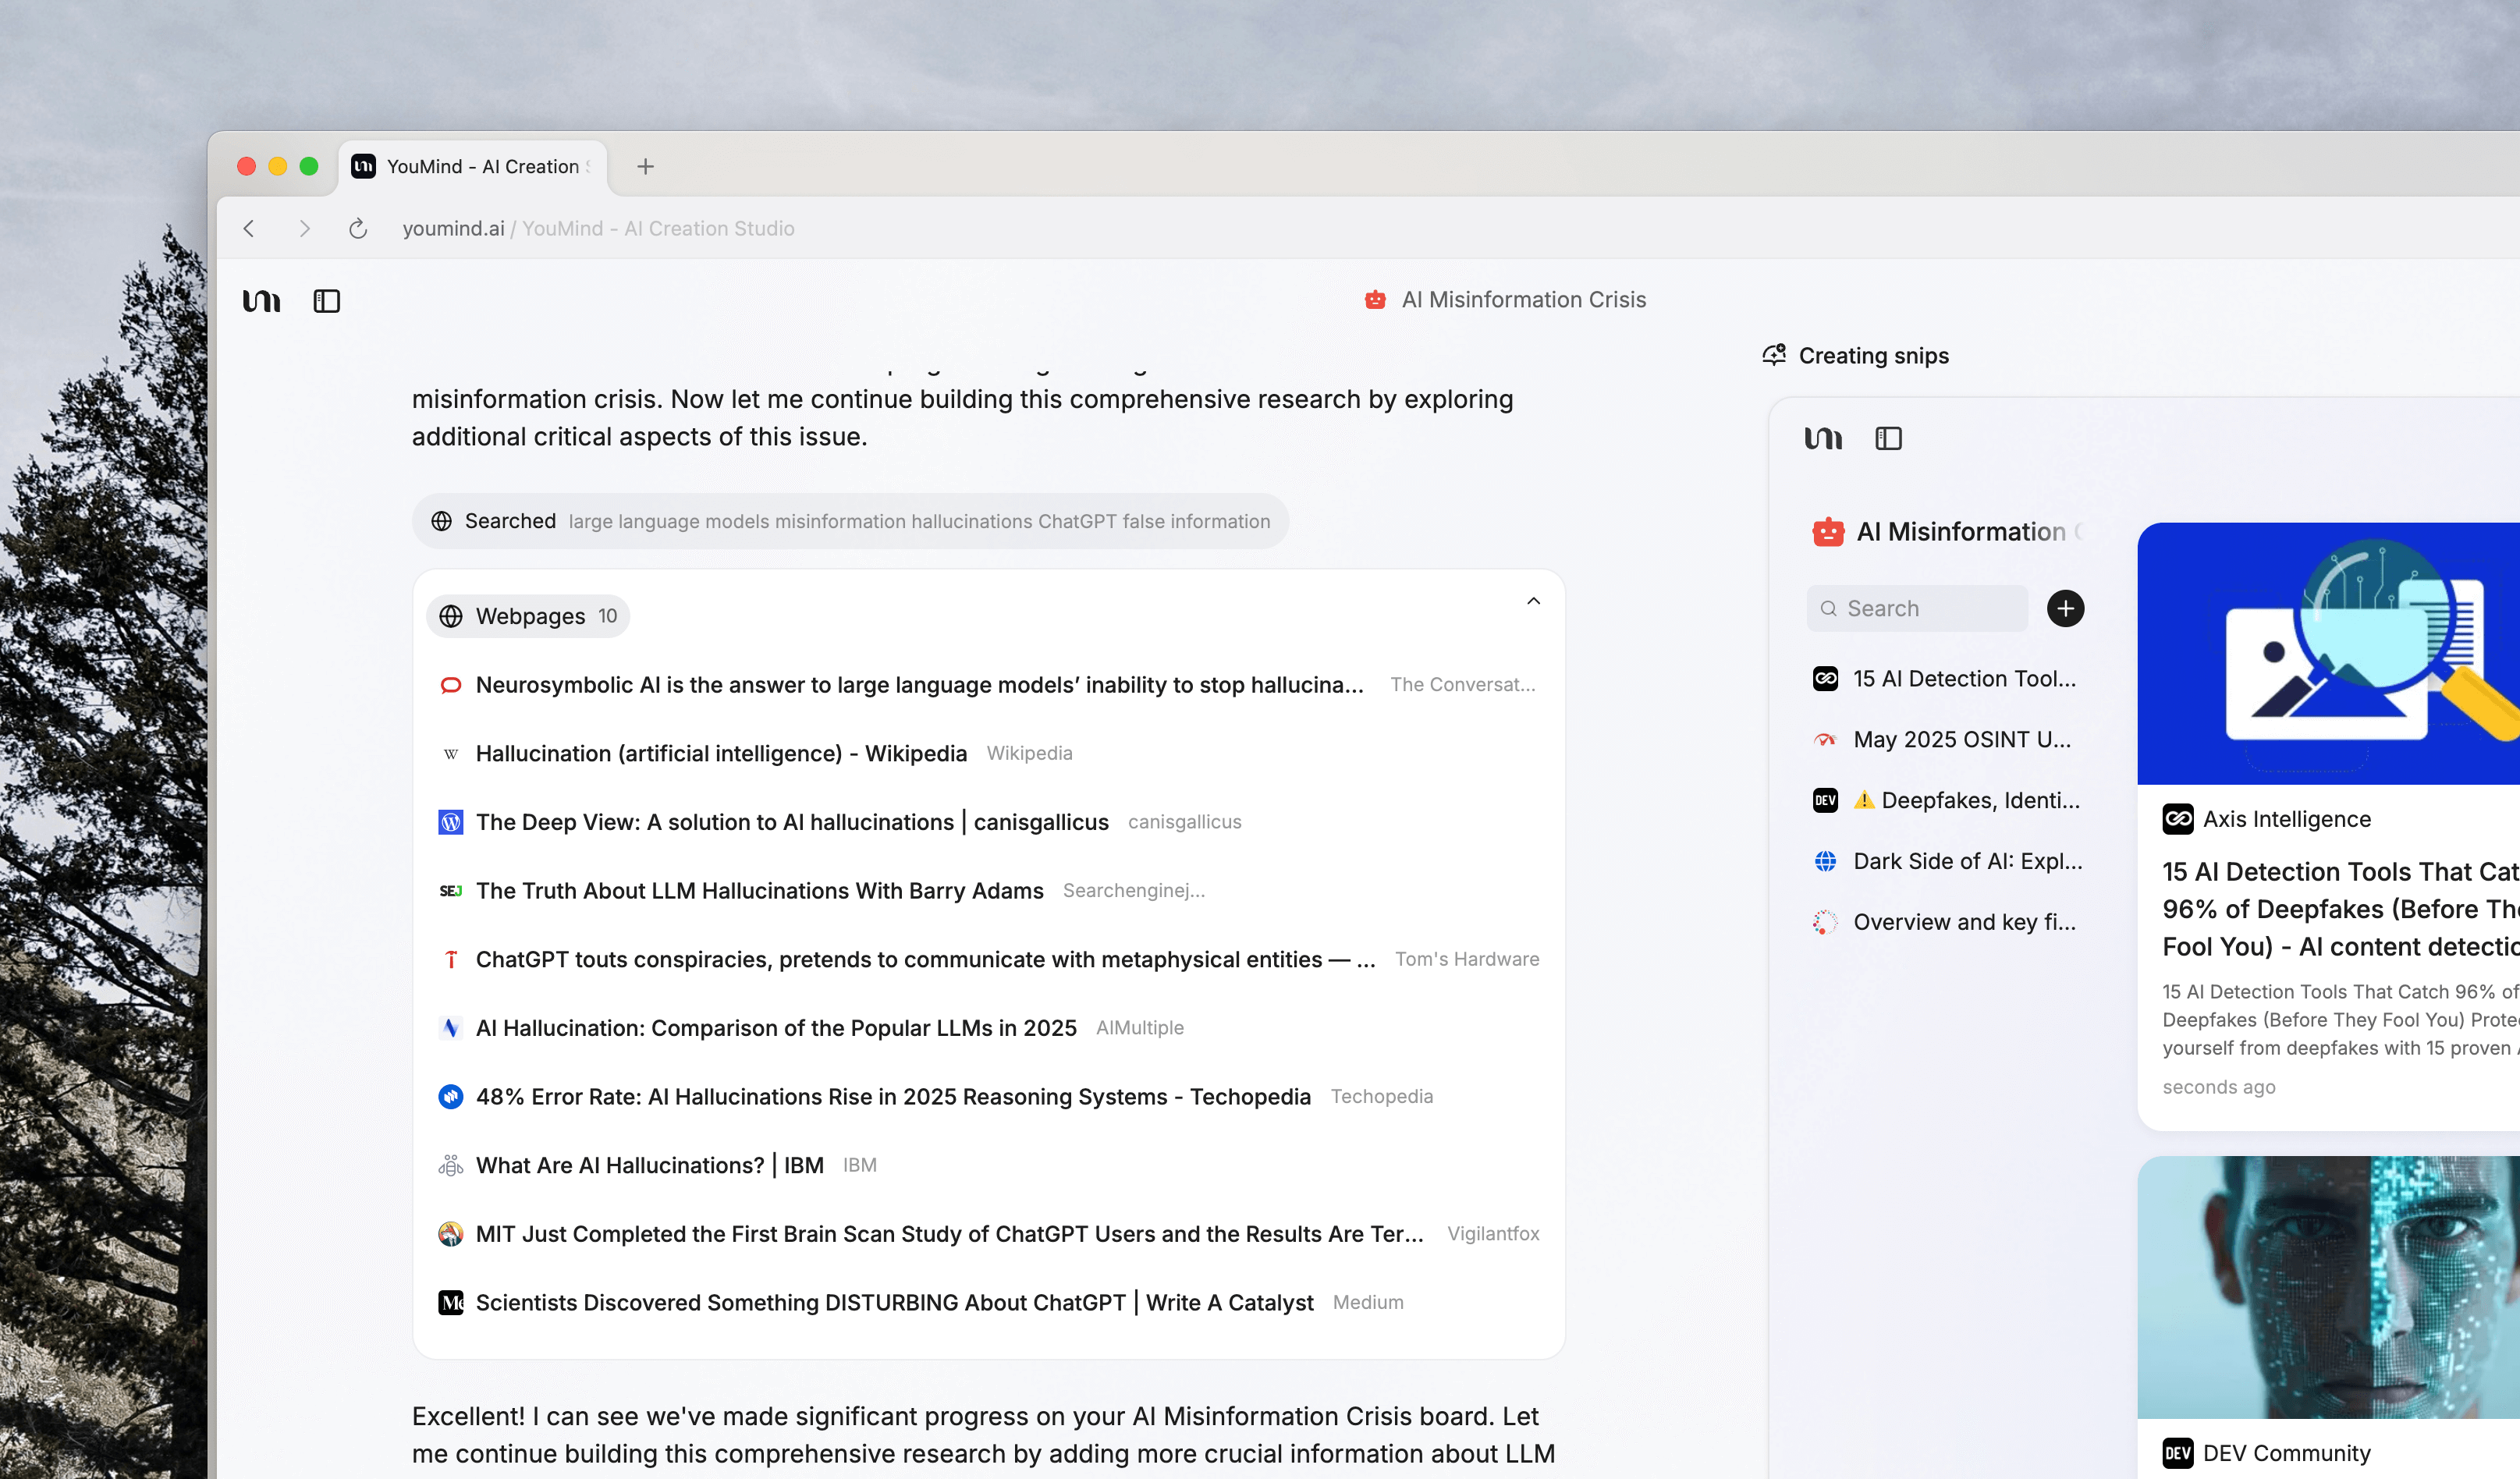Toggle the inner board sidebar panel icon
The height and width of the screenshot is (1479, 2520).
point(1888,438)
